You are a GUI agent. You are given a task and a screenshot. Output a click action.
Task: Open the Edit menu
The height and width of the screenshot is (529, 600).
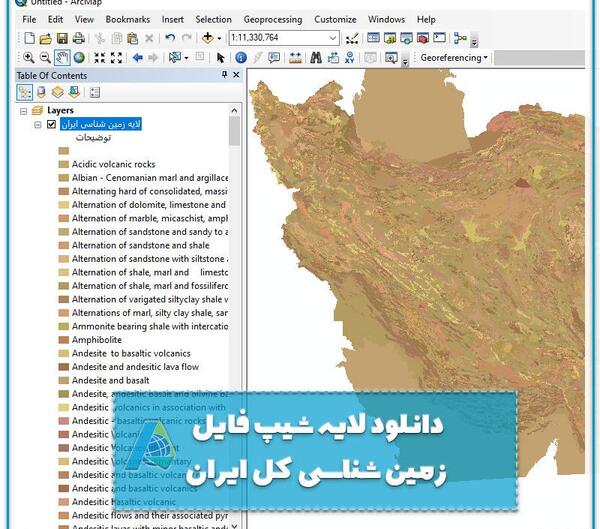coord(55,19)
